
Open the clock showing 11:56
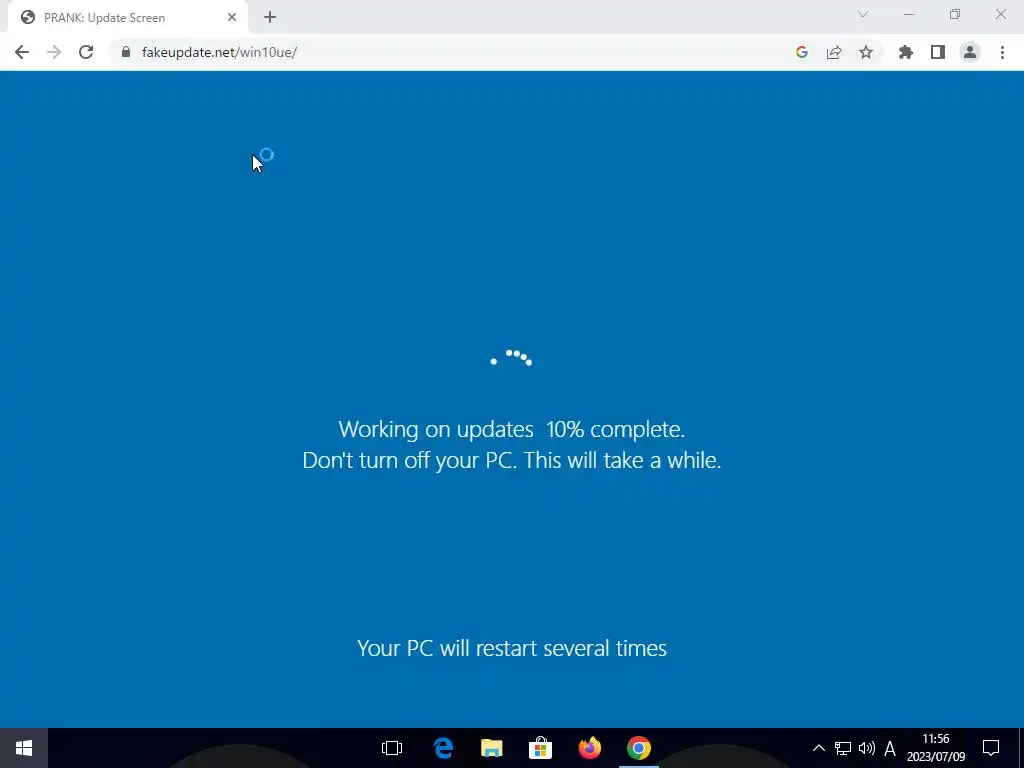pos(936,748)
